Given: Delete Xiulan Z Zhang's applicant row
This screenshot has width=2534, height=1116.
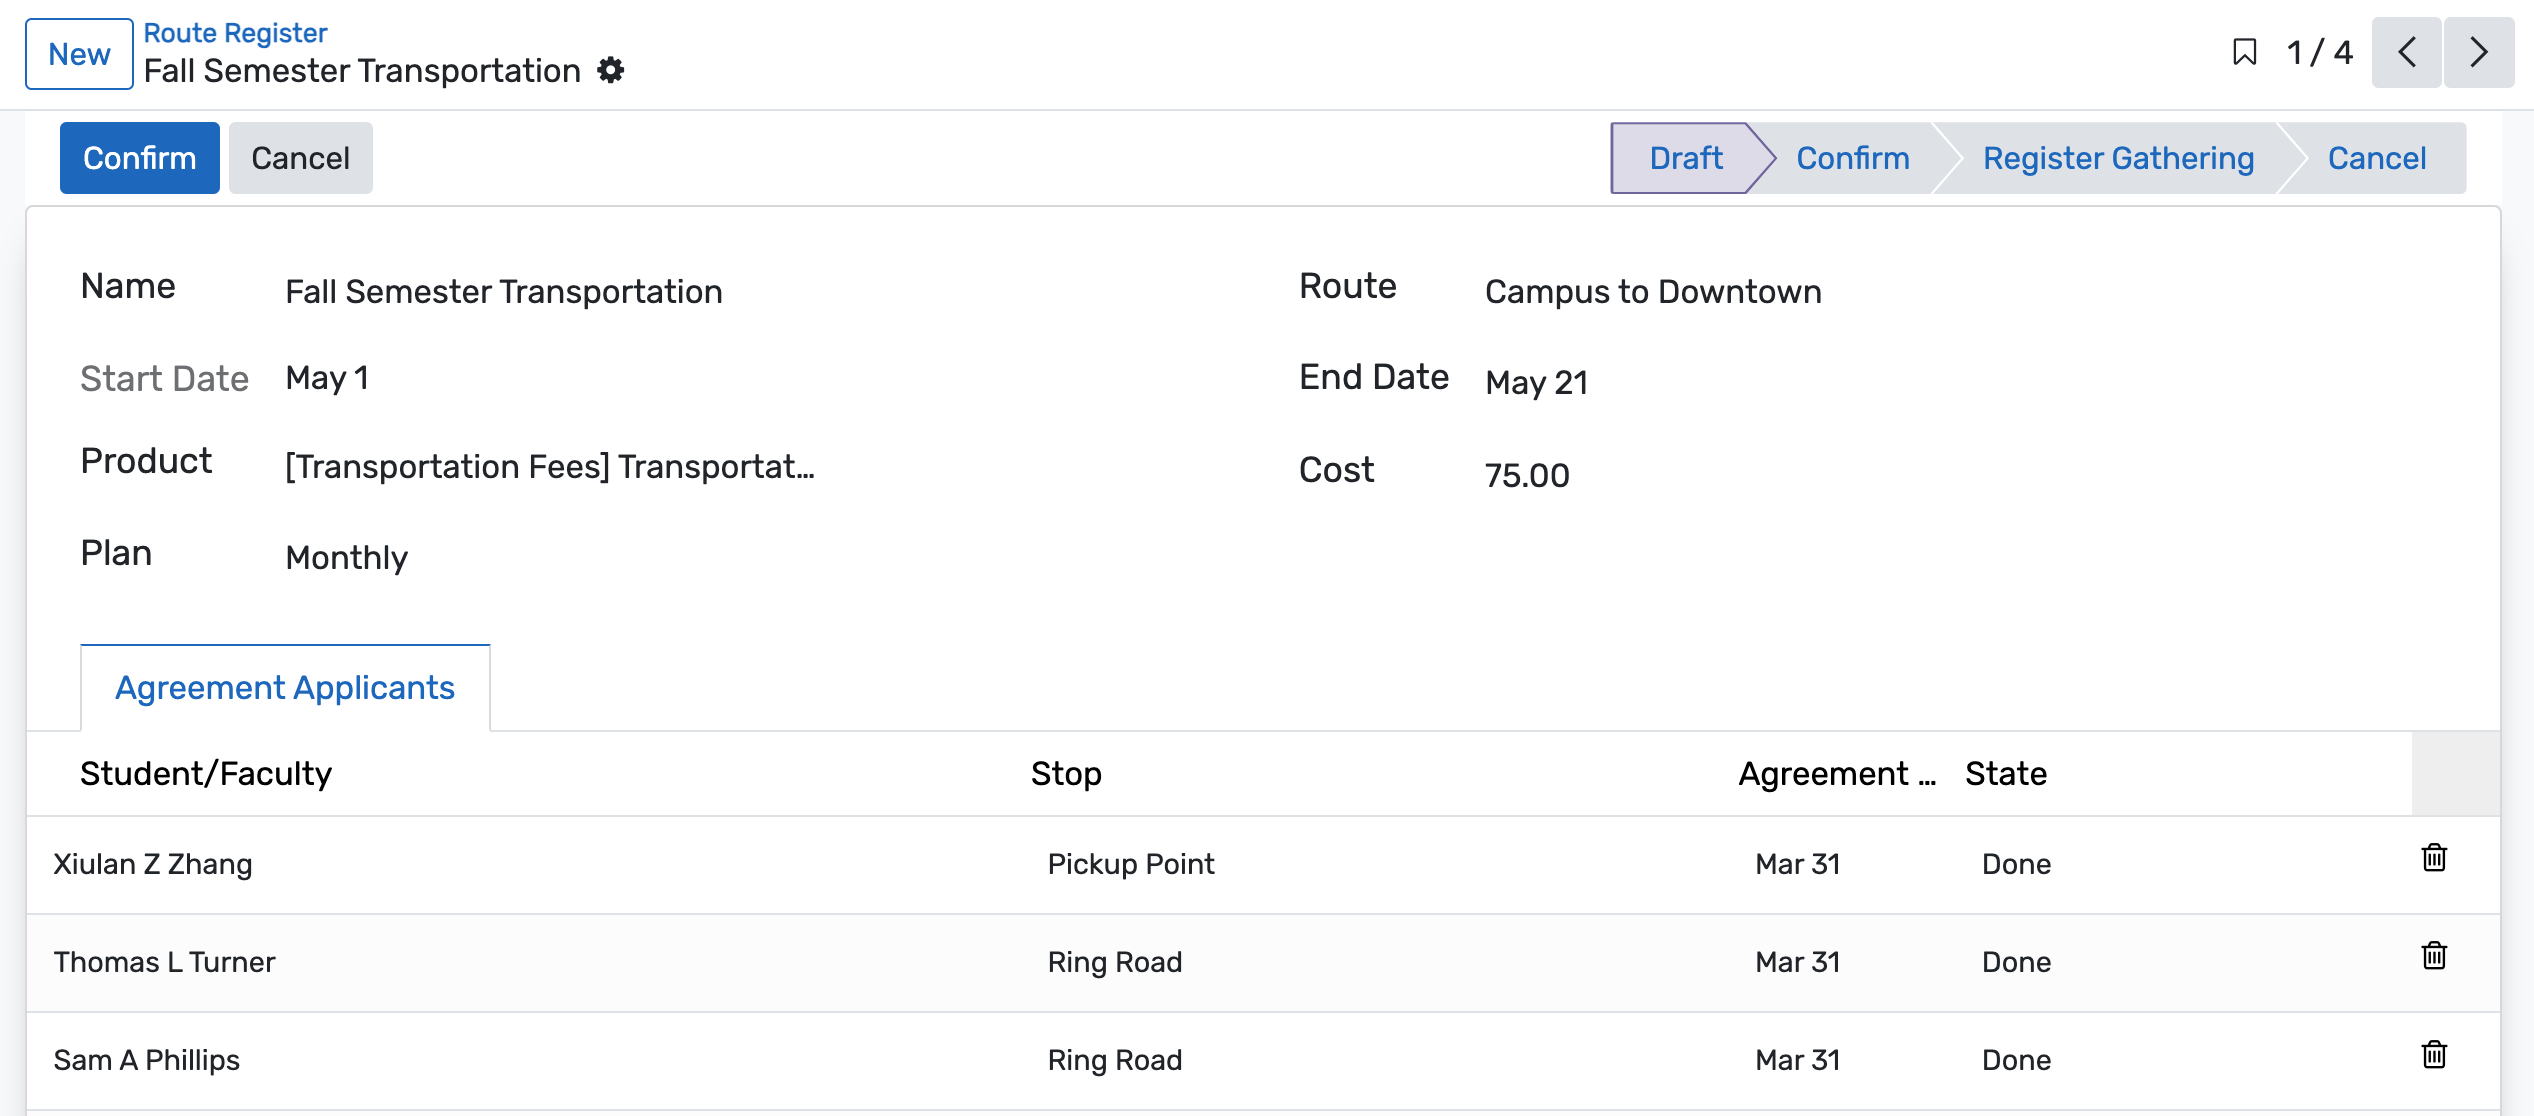Looking at the screenshot, I should click(x=2434, y=858).
